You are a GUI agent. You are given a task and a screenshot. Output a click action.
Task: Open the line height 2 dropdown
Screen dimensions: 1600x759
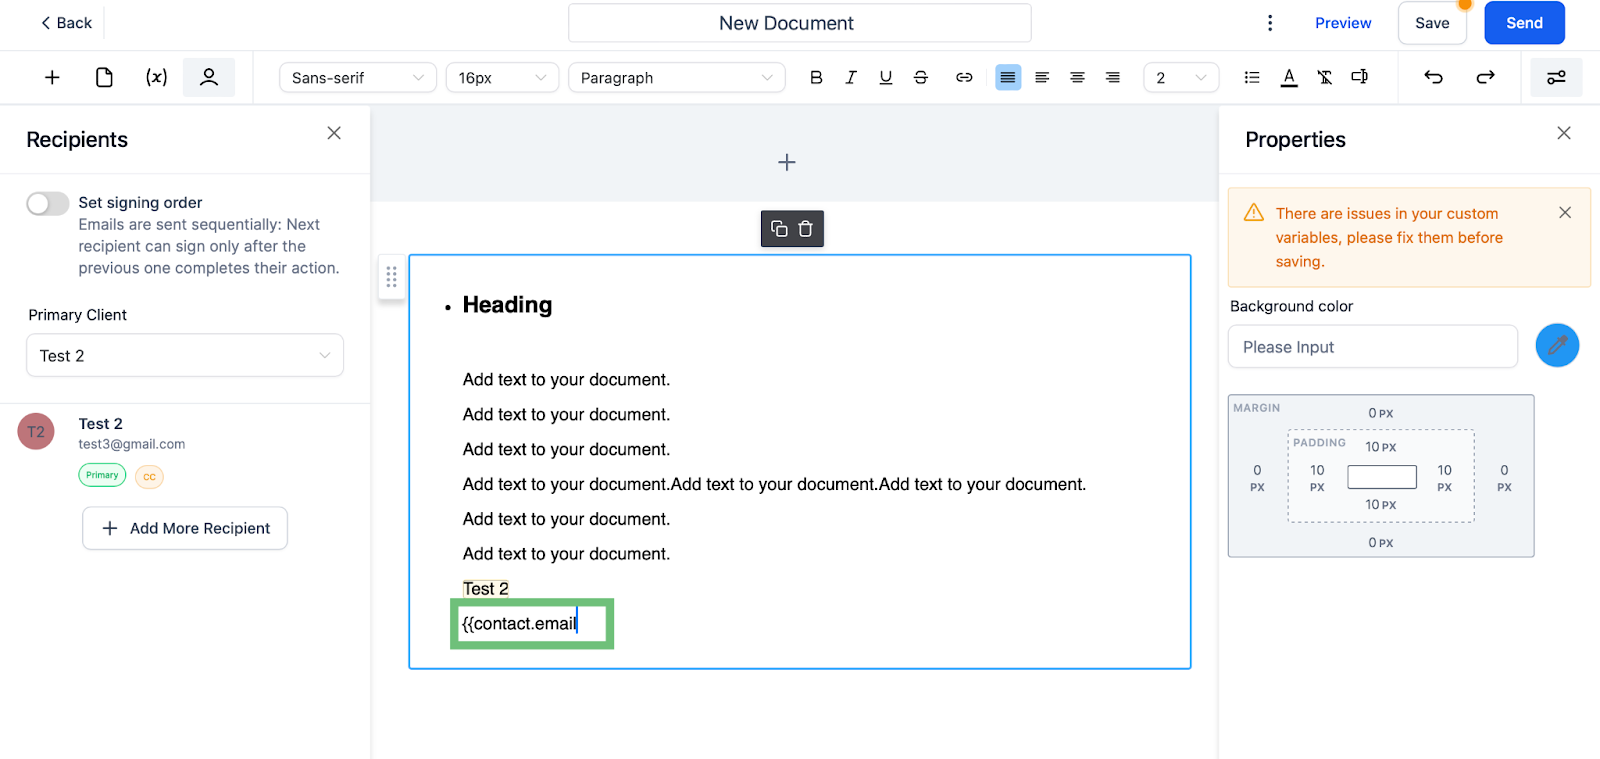click(1181, 78)
